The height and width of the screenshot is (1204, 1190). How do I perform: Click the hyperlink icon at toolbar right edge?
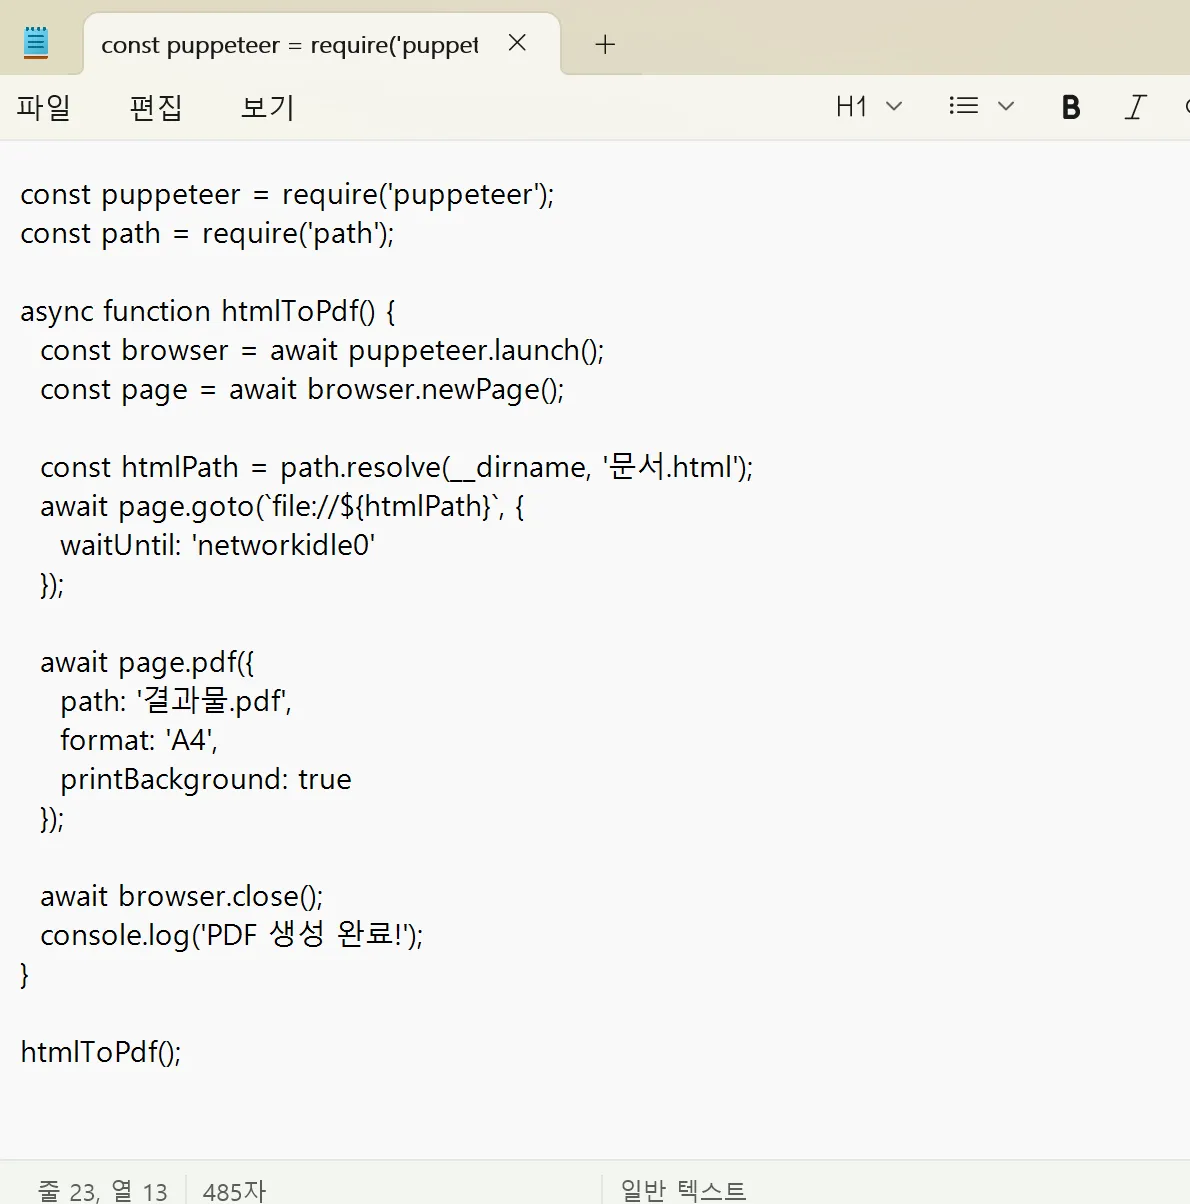pos(1185,106)
